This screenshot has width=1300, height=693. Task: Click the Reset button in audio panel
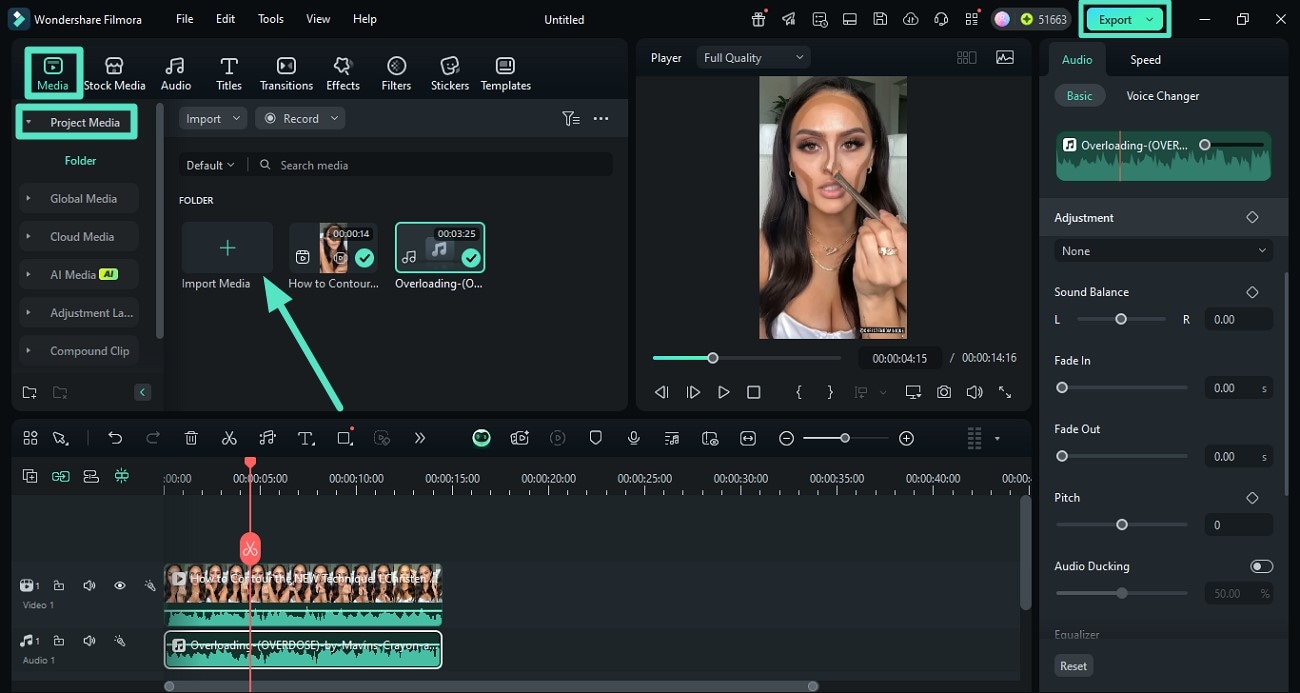click(x=1073, y=666)
